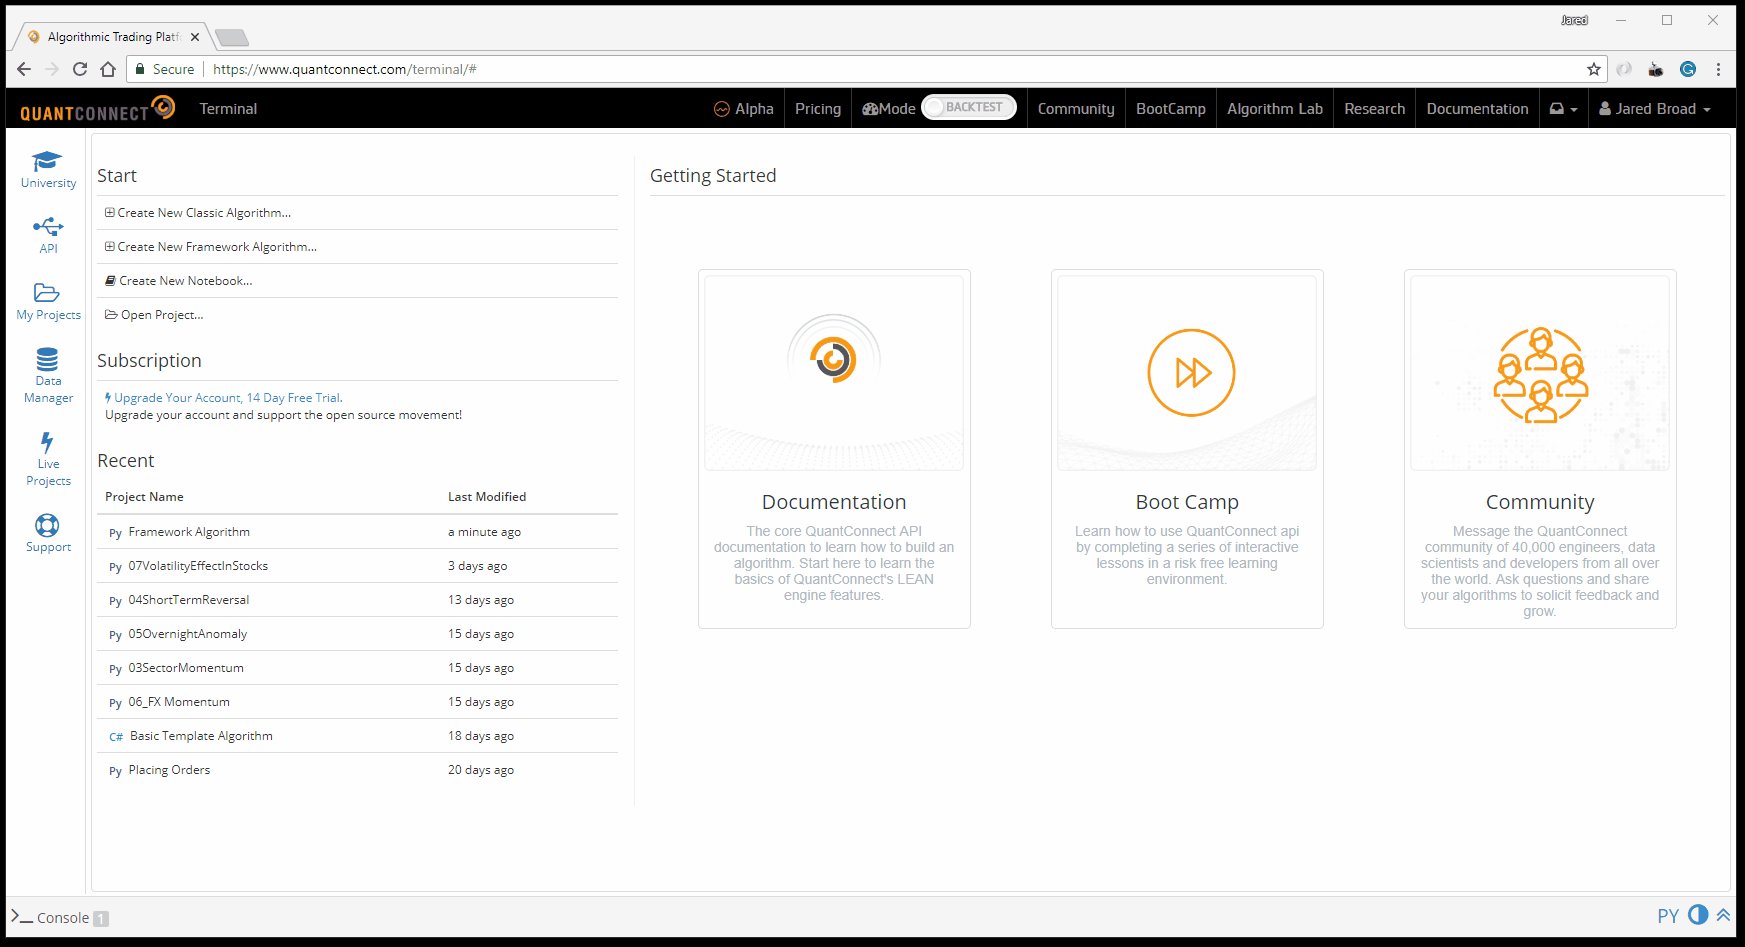
Task: Reload the page
Action: pyautogui.click(x=80, y=69)
